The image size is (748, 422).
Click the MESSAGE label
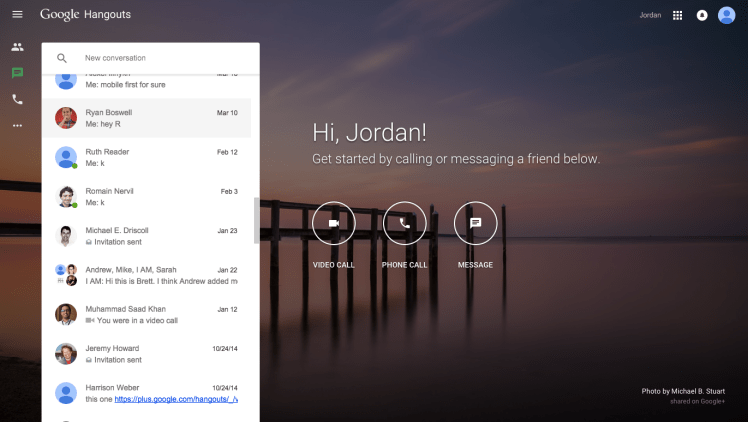tap(475, 265)
